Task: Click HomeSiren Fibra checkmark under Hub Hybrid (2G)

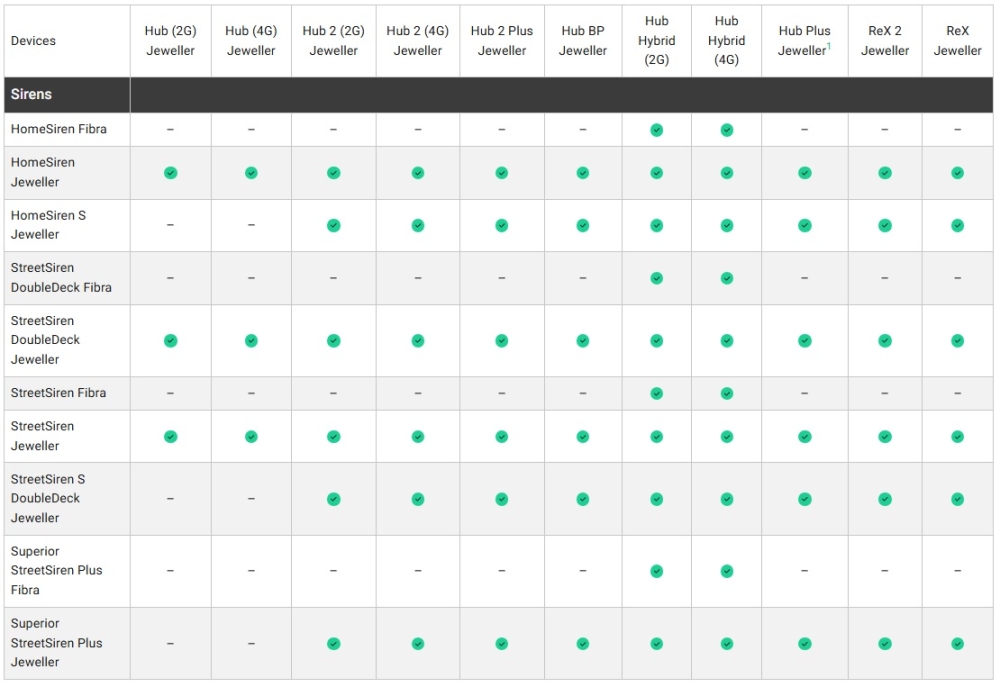Action: click(x=656, y=130)
